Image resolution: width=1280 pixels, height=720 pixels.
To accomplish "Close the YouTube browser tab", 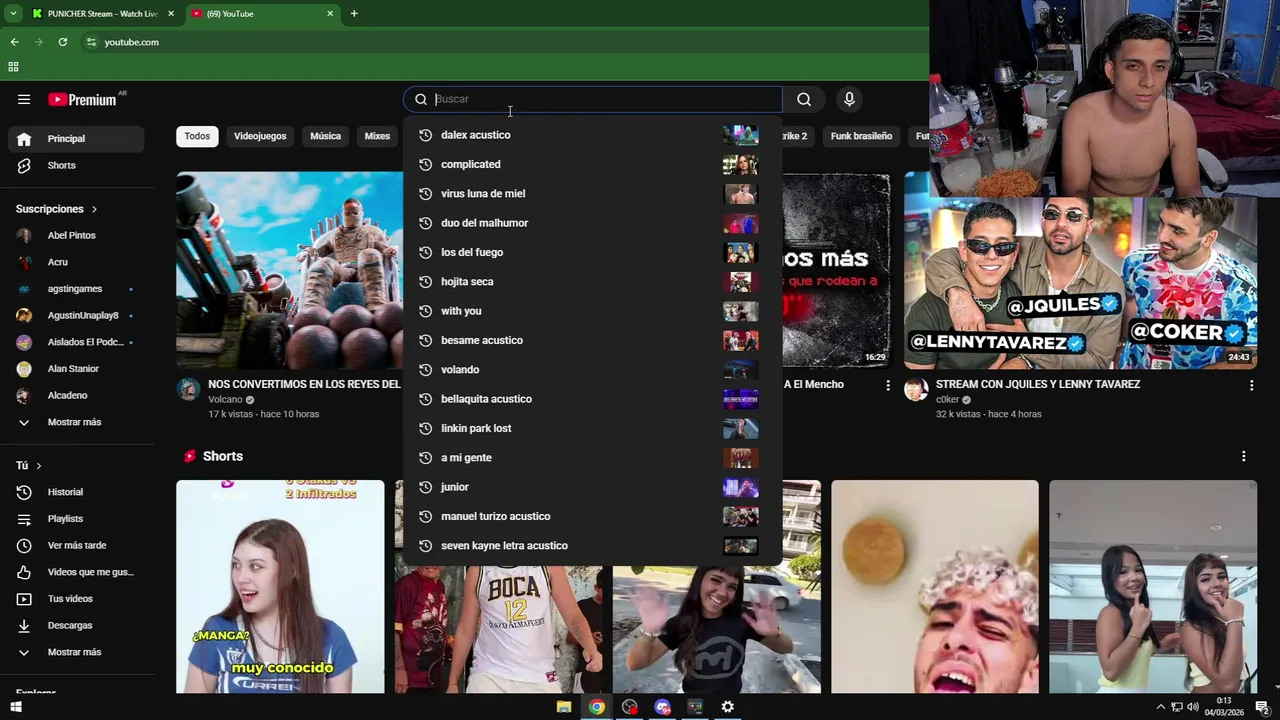I will [330, 14].
